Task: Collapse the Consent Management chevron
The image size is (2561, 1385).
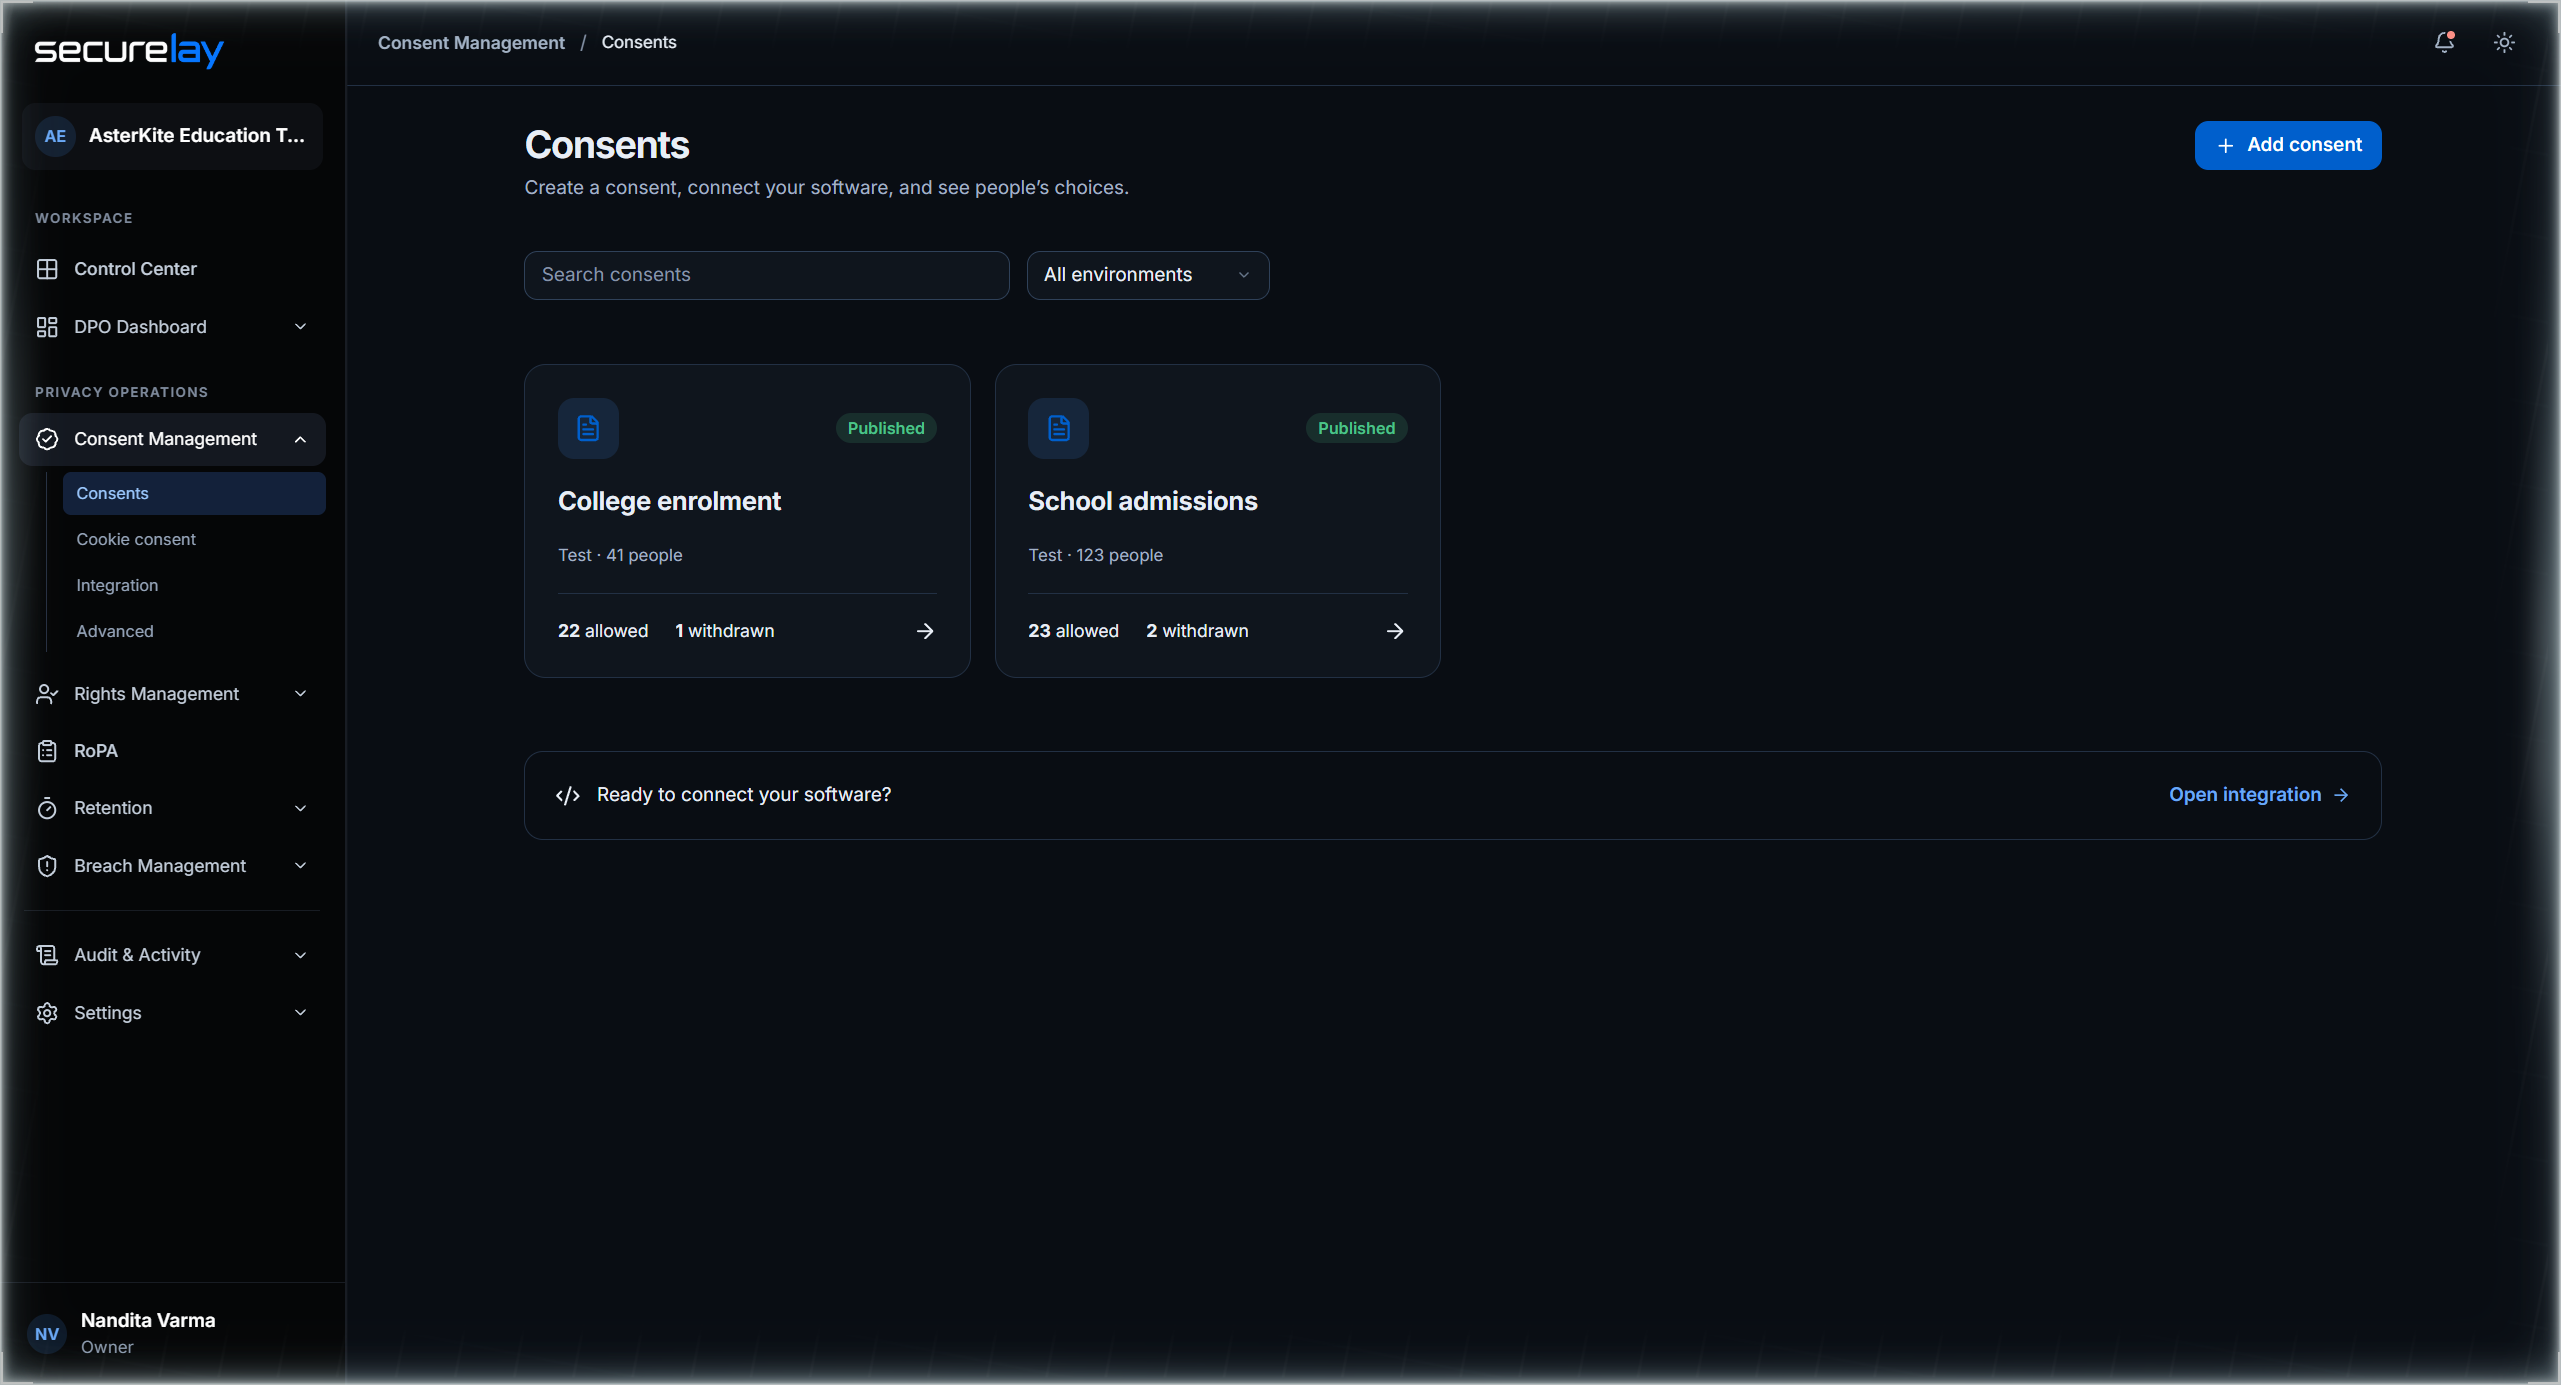Action: coord(300,439)
